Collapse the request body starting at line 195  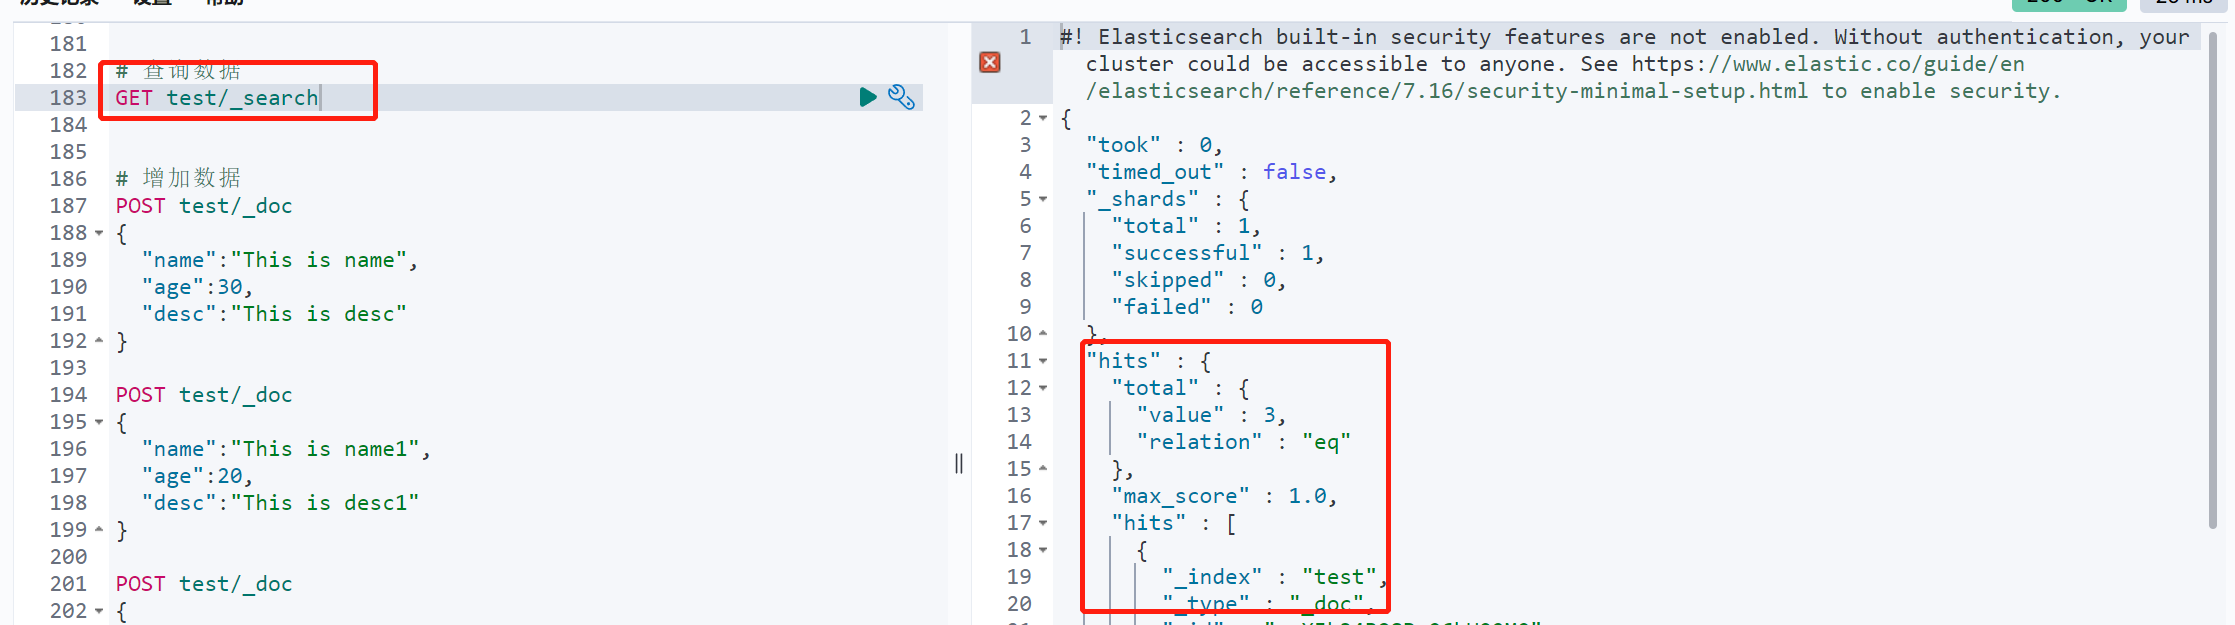[99, 422]
